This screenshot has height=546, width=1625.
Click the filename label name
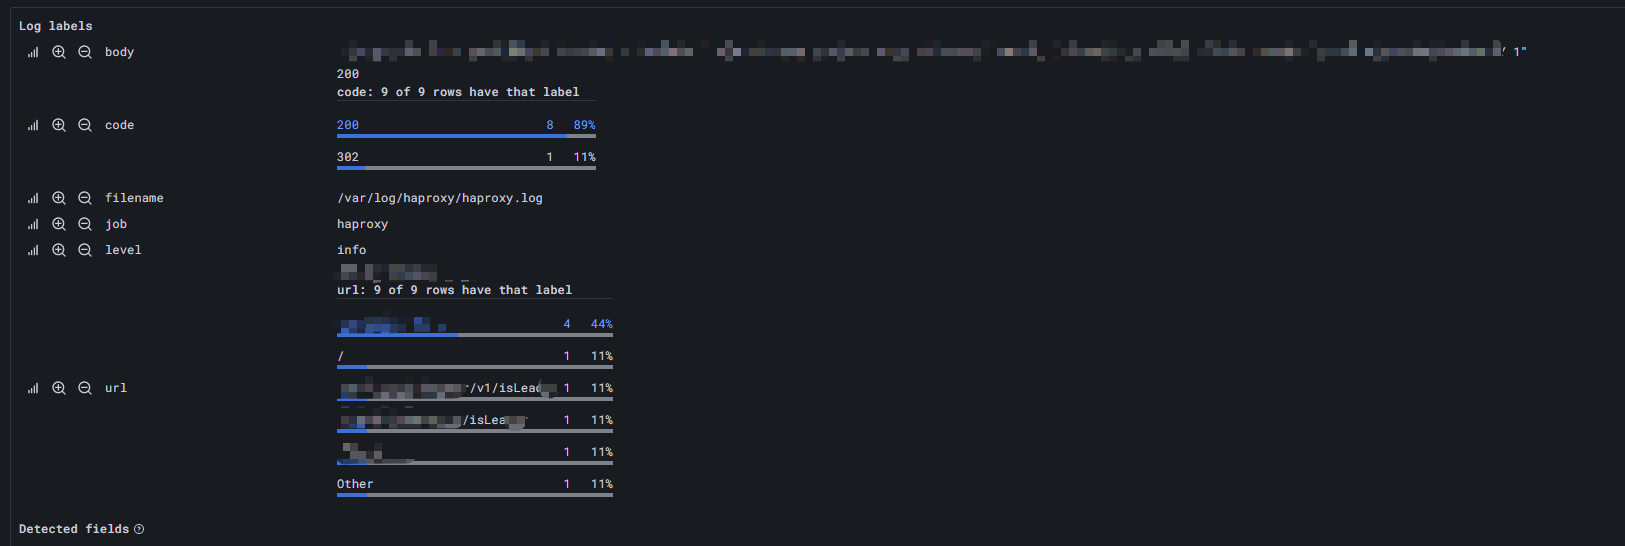[134, 198]
